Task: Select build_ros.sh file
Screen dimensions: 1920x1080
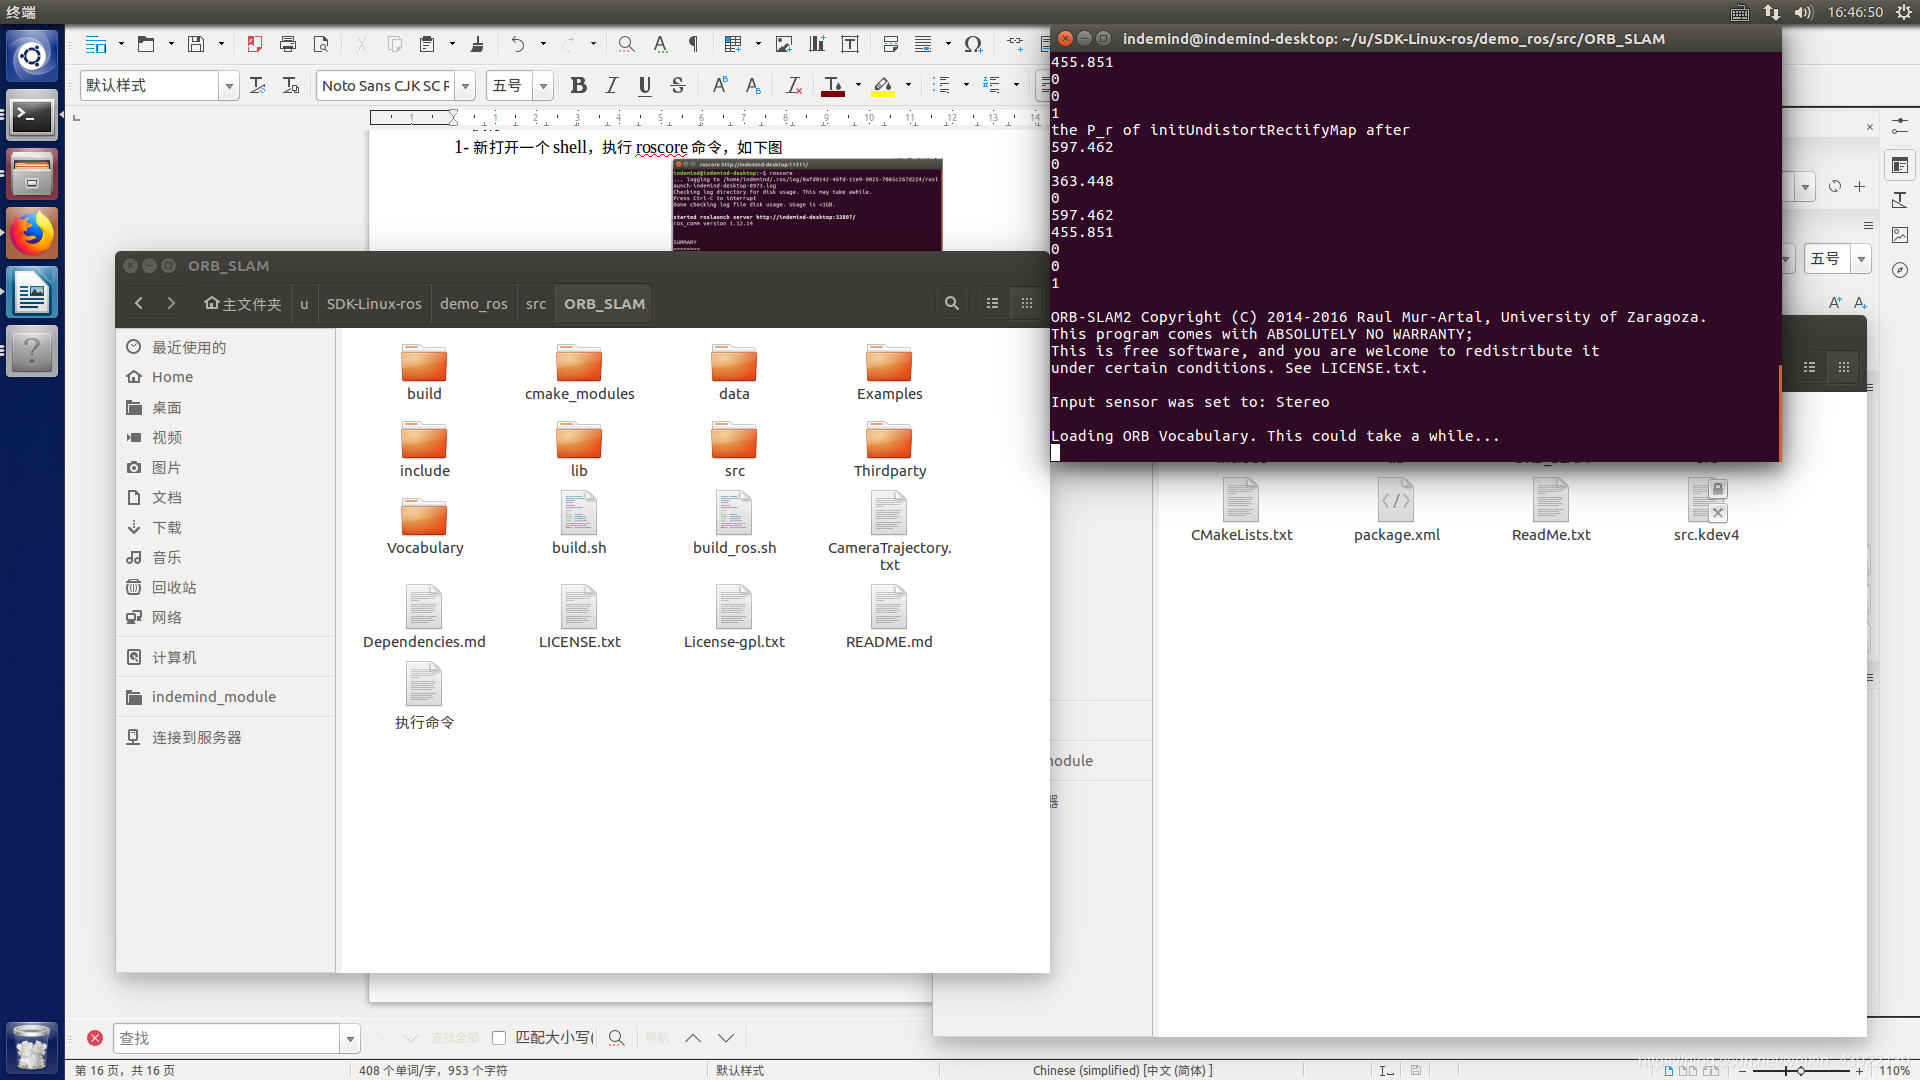Action: [x=734, y=523]
